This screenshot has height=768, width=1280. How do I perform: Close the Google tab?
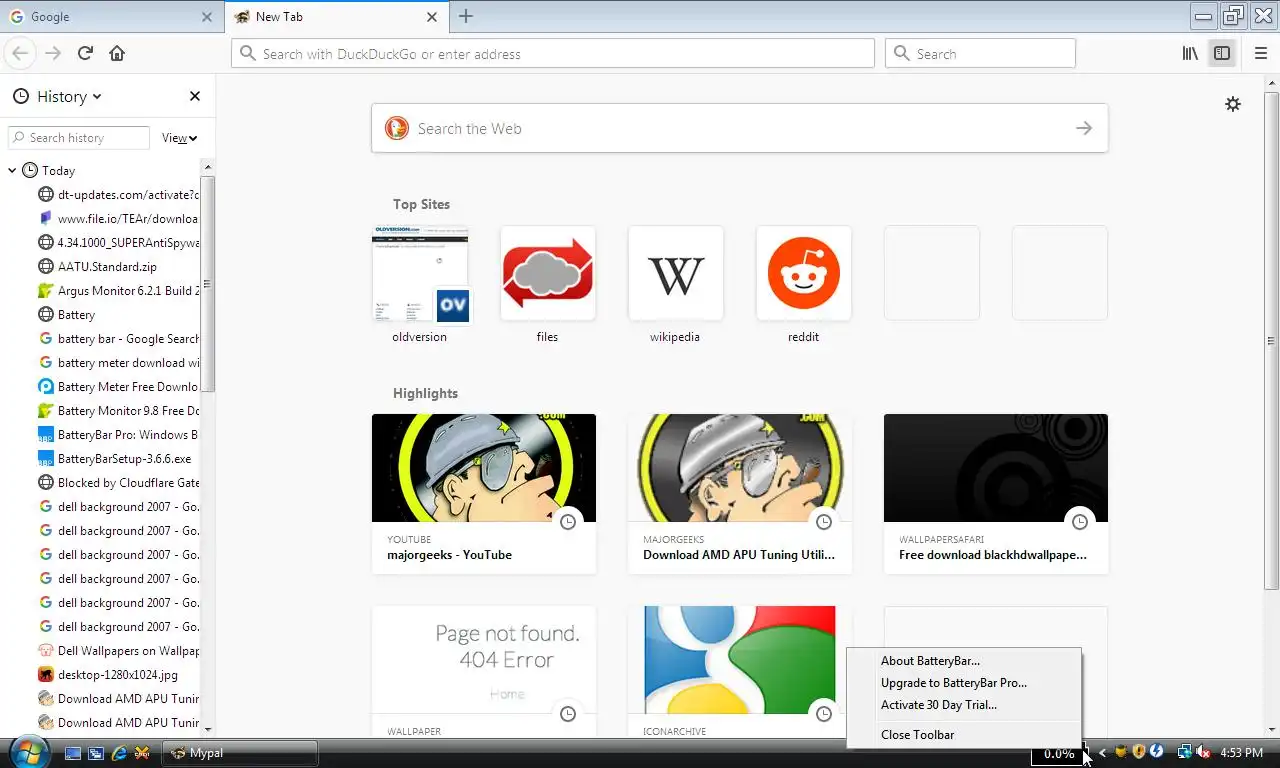[x=207, y=17]
